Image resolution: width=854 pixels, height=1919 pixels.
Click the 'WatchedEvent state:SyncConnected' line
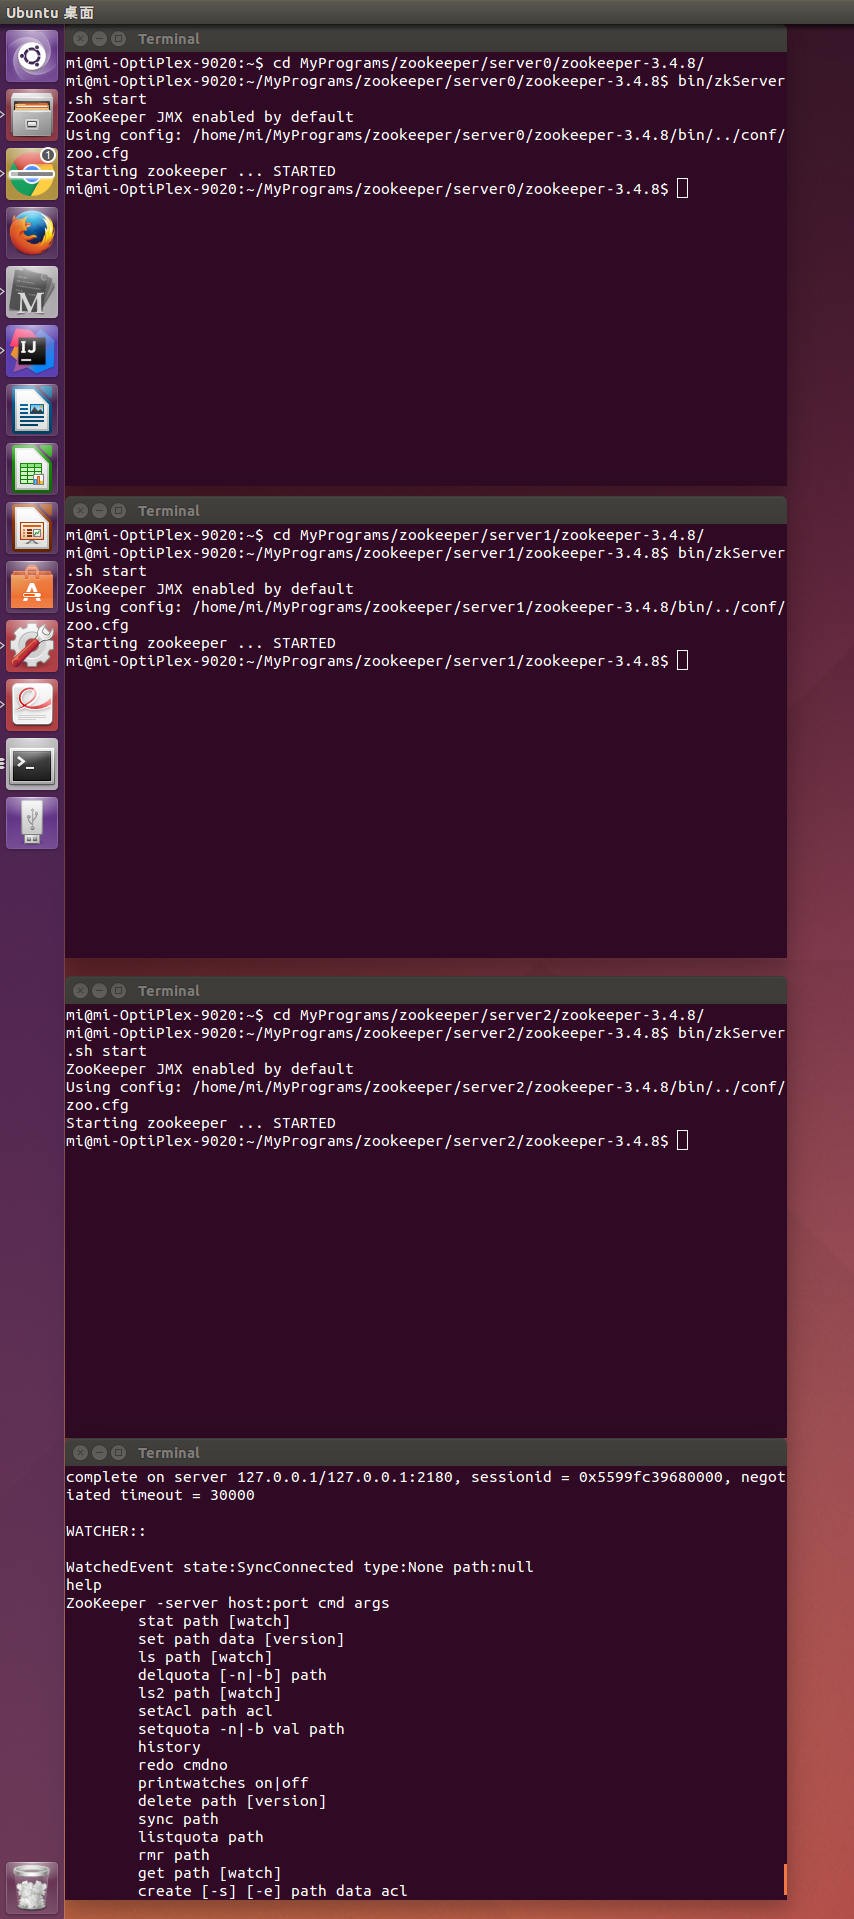point(300,1567)
